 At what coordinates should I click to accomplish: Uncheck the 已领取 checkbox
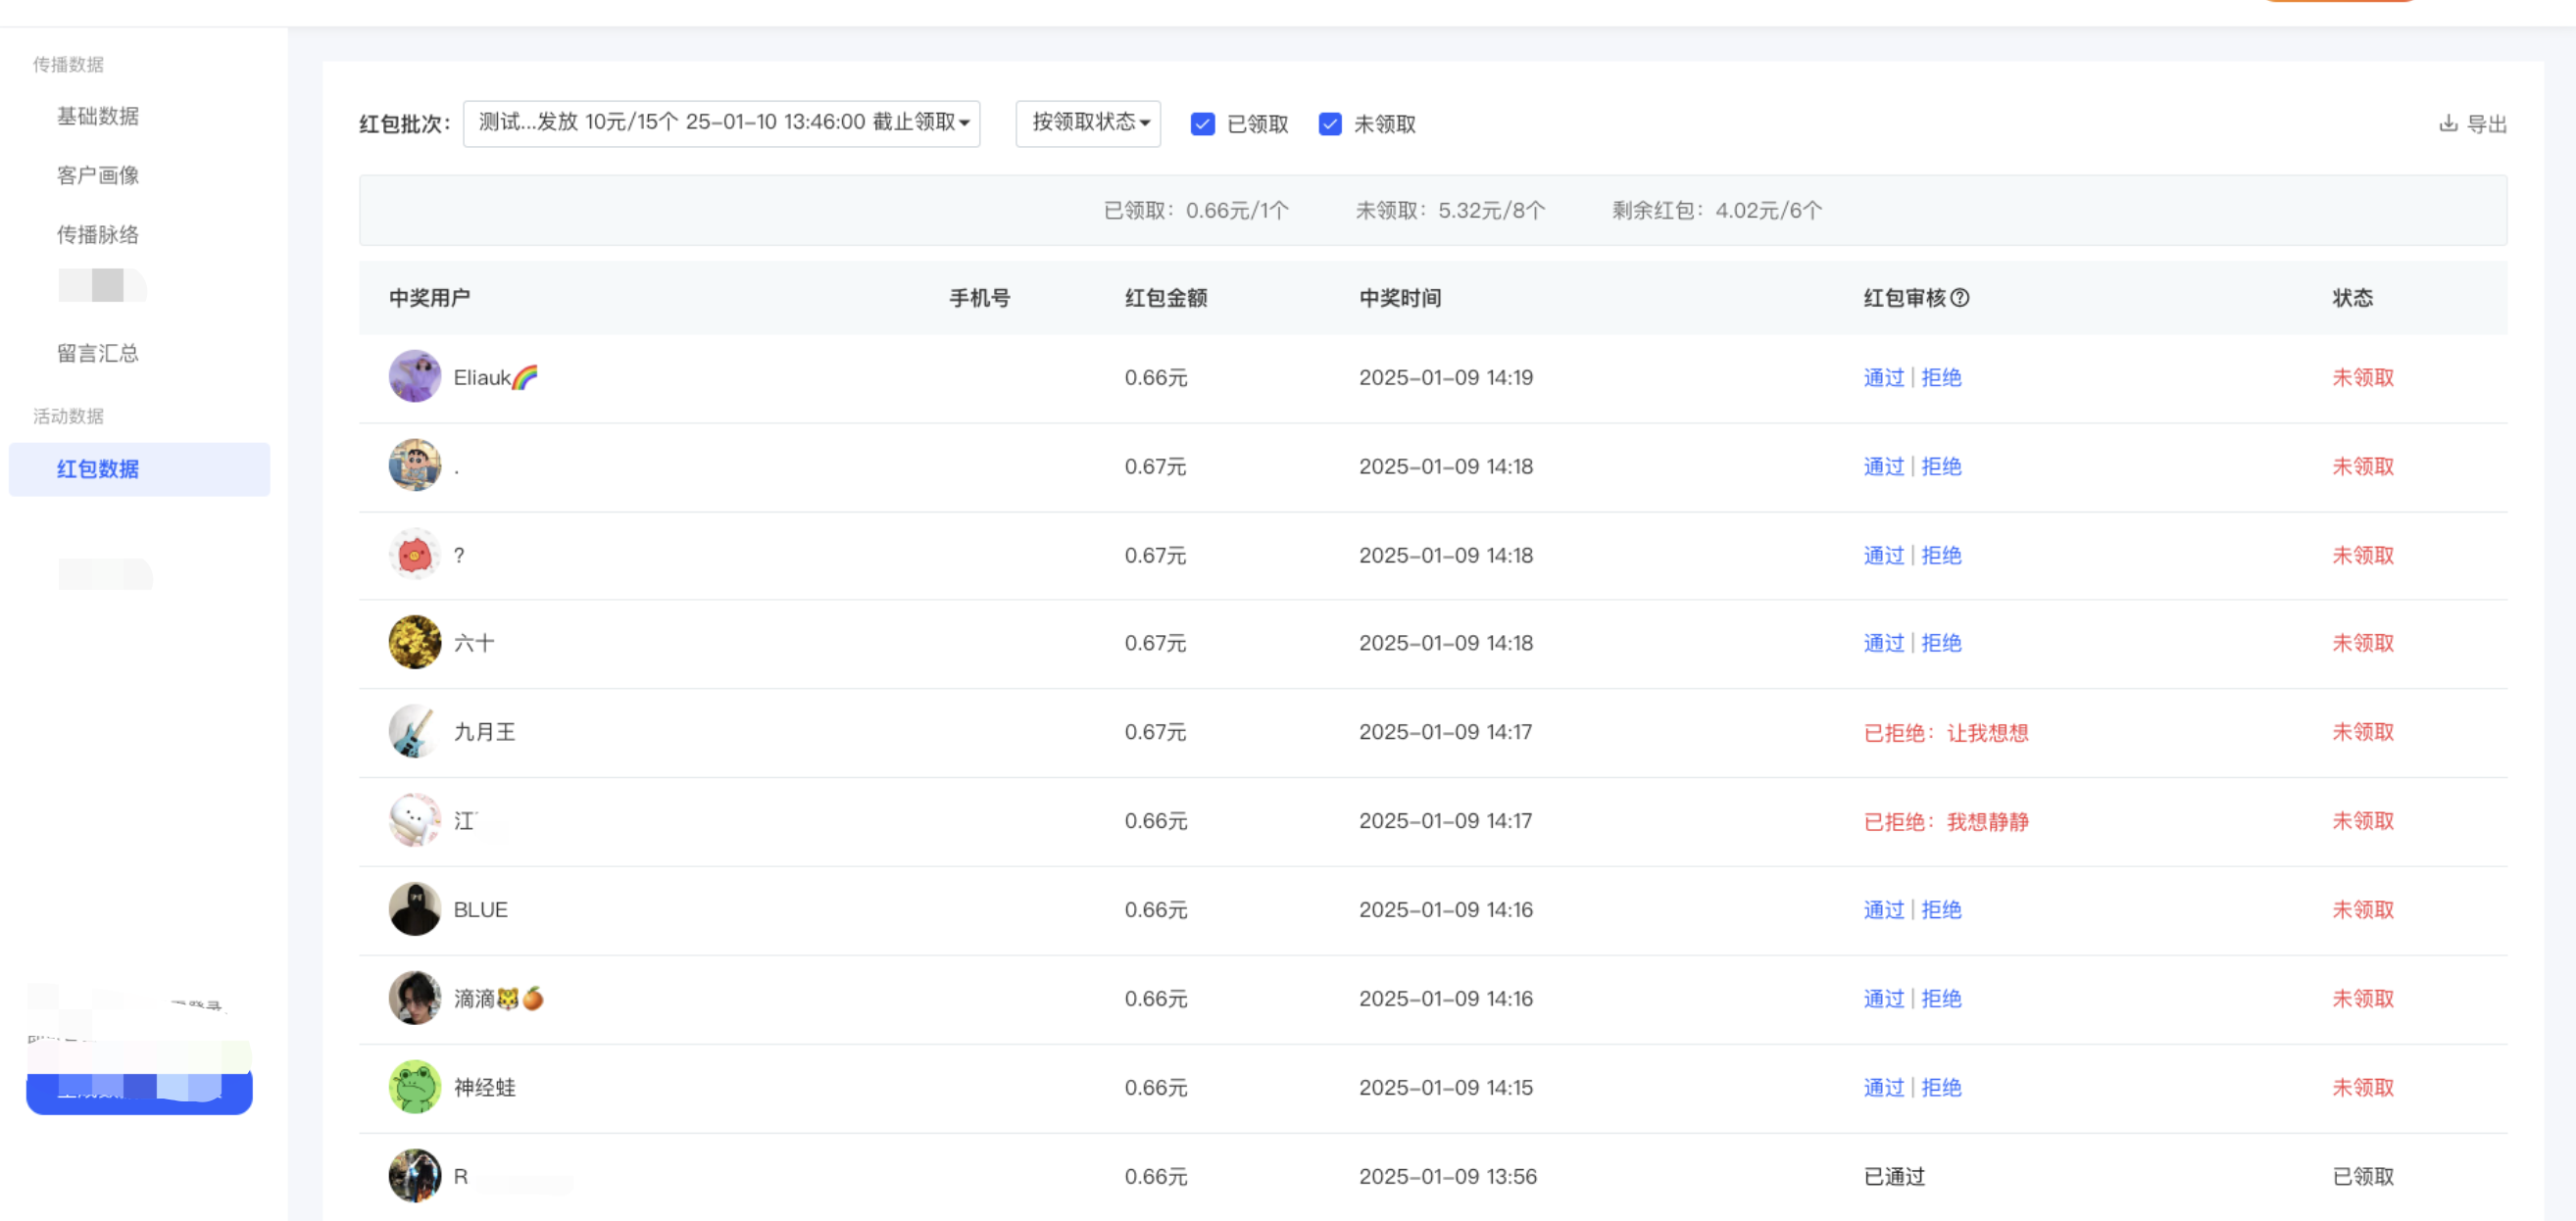click(1202, 124)
